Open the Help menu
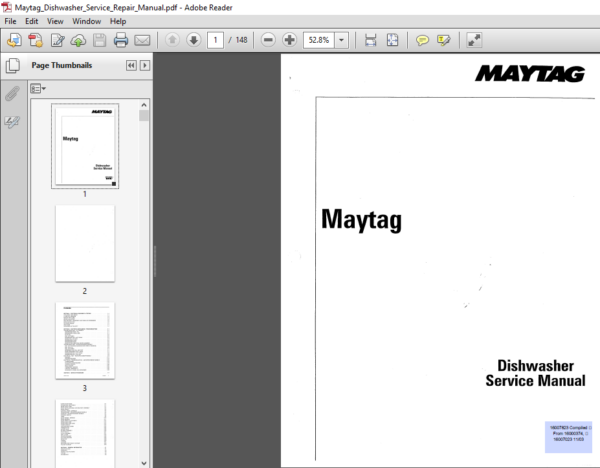600x468 pixels. [x=118, y=21]
